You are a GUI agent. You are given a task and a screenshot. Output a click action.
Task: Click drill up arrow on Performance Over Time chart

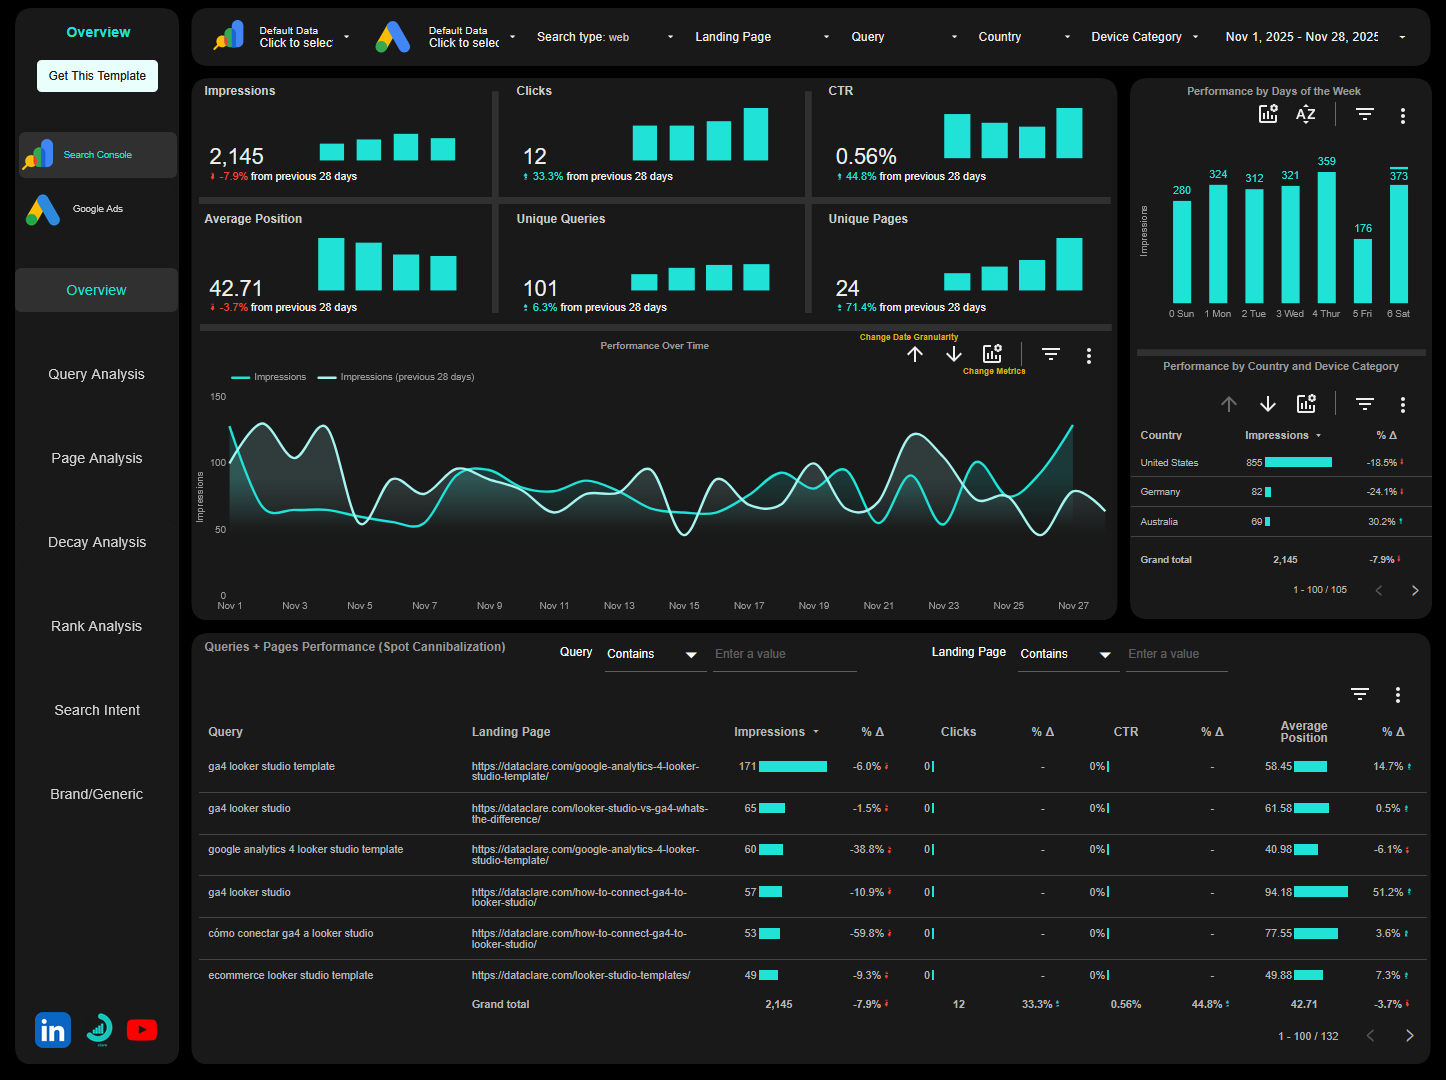click(x=915, y=354)
